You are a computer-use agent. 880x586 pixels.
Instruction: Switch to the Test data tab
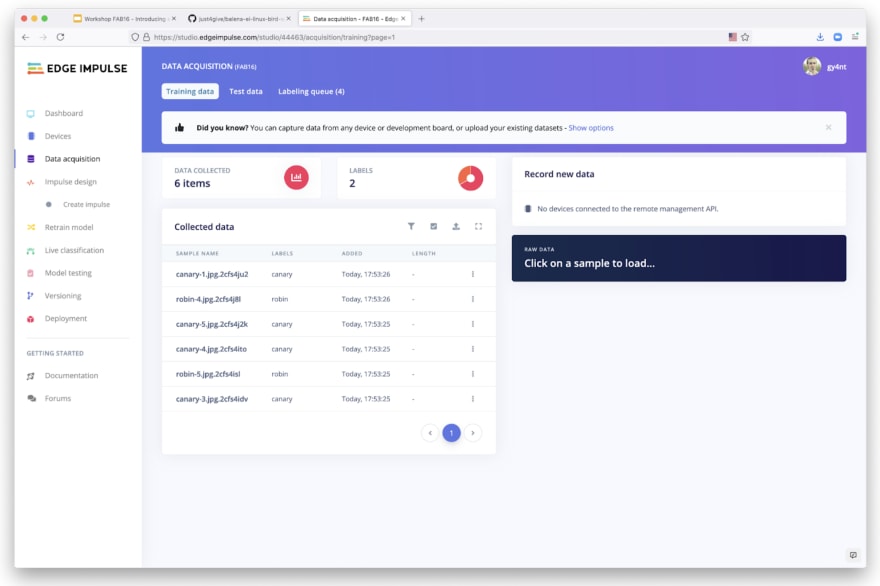click(x=246, y=91)
